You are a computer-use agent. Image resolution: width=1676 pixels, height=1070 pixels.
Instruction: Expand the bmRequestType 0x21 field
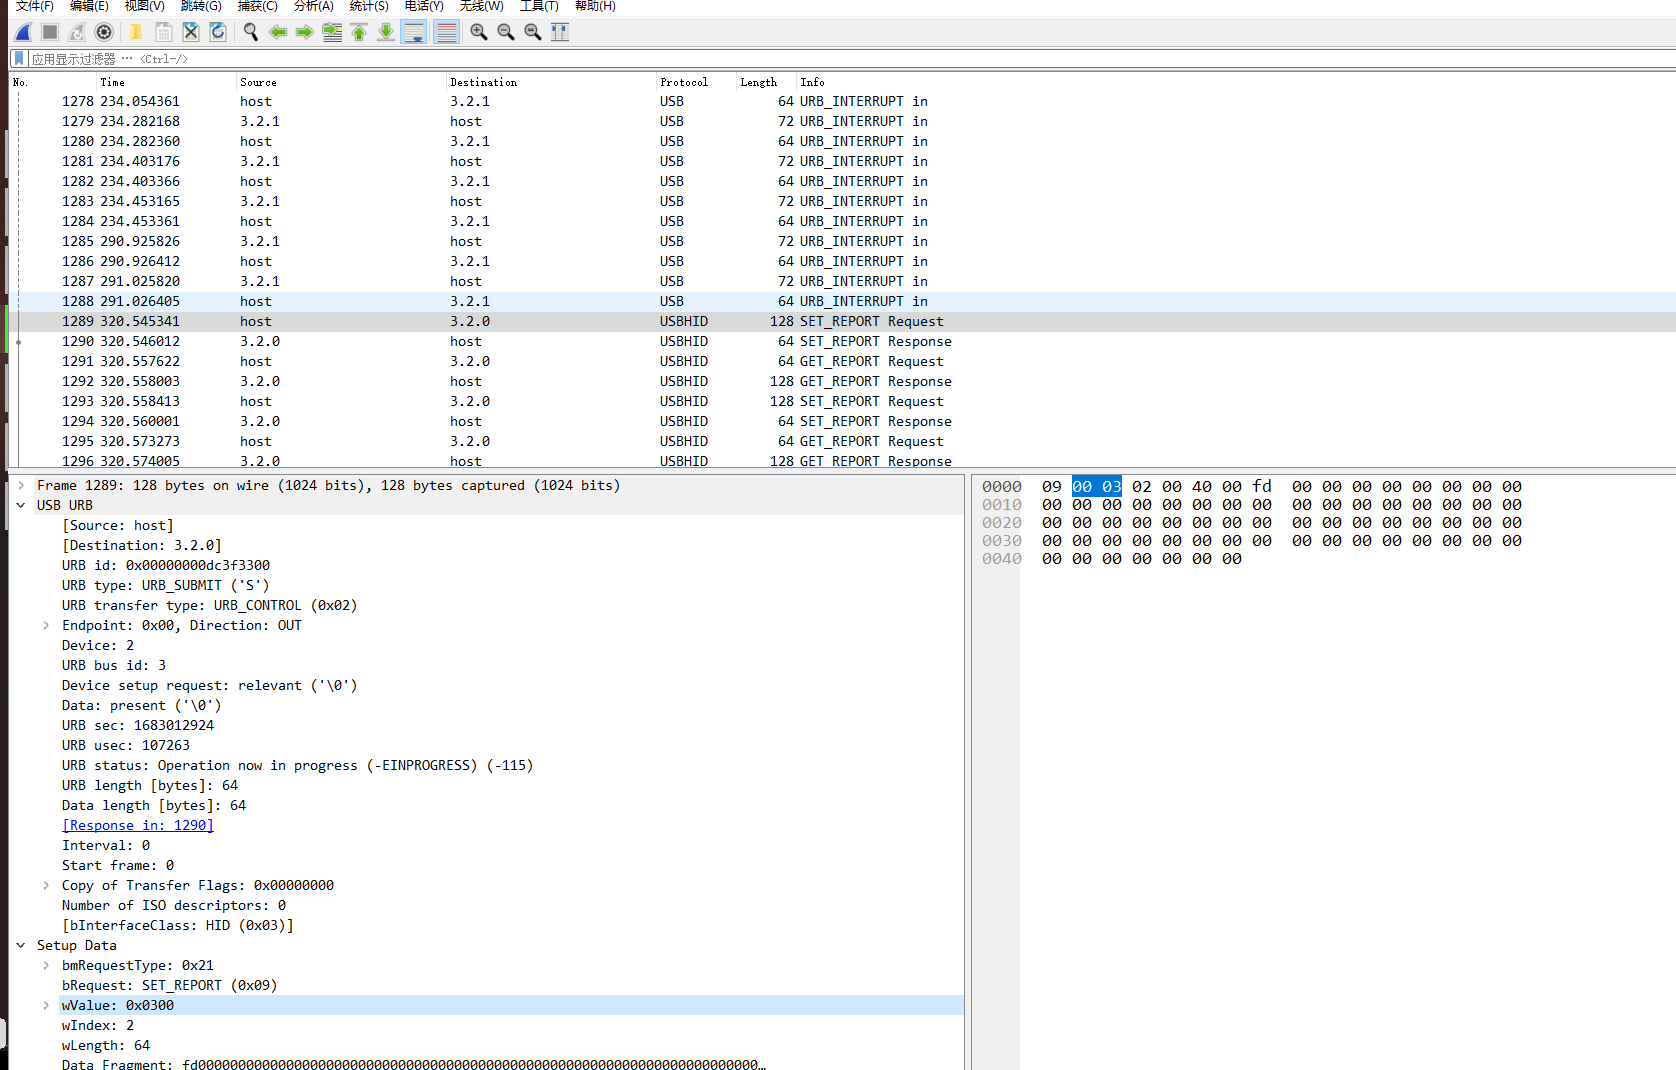[46, 965]
